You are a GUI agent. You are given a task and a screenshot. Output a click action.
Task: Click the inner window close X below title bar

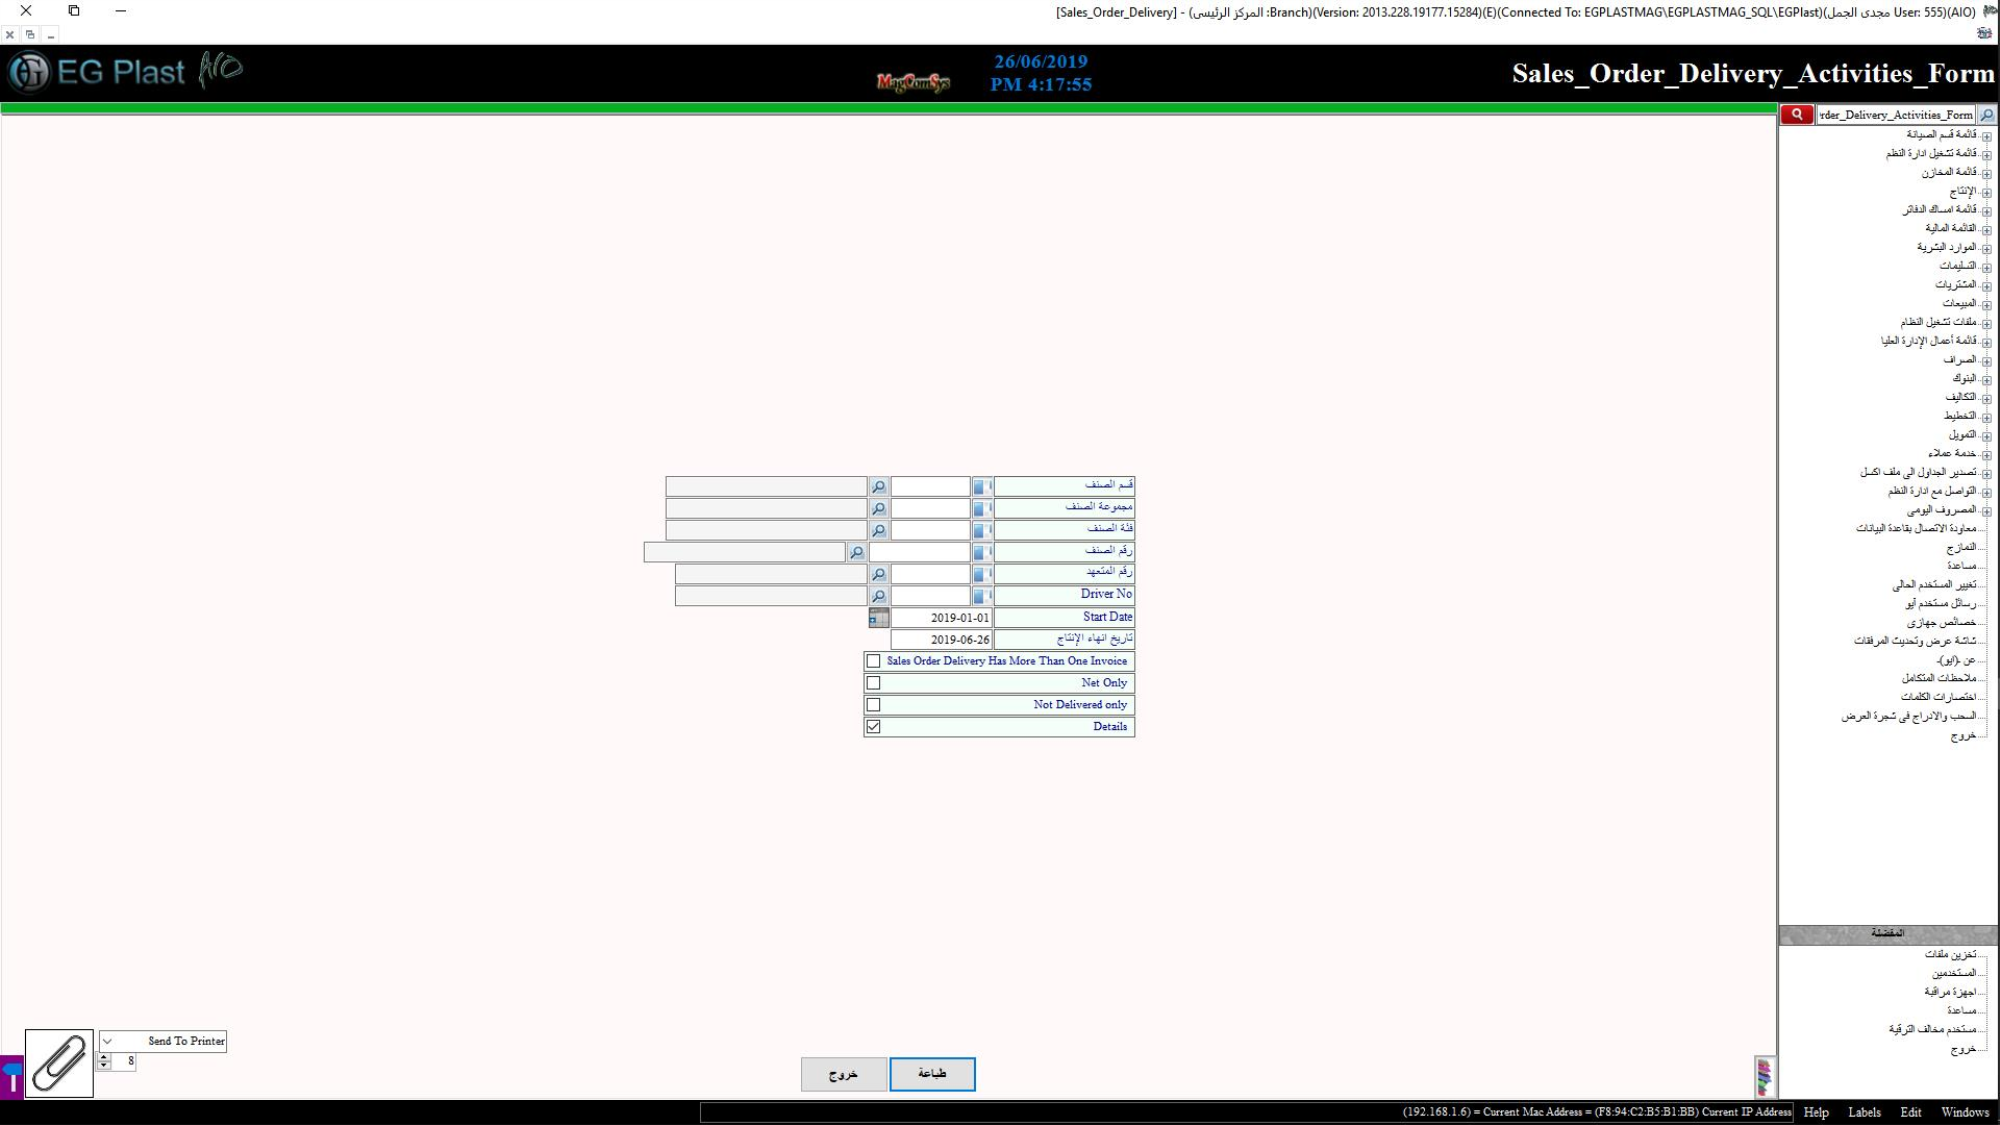(x=10, y=35)
